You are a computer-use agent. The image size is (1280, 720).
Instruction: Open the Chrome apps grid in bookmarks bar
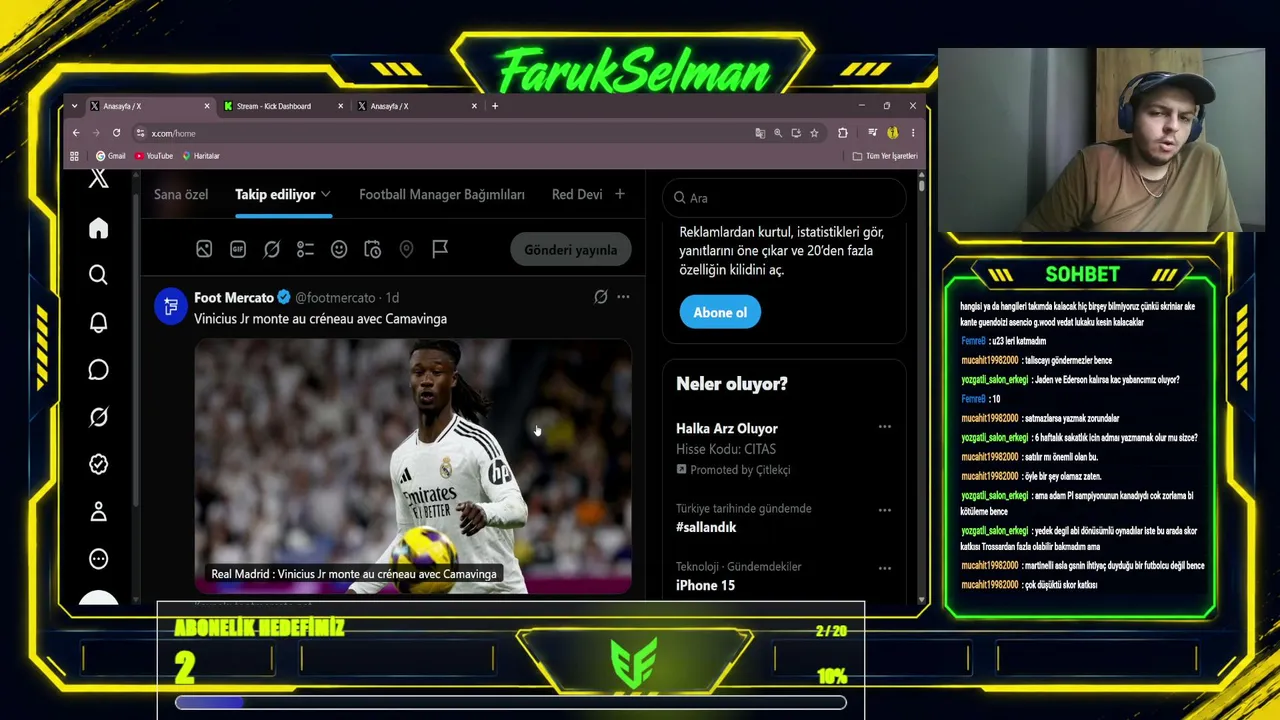pyautogui.click(x=74, y=156)
